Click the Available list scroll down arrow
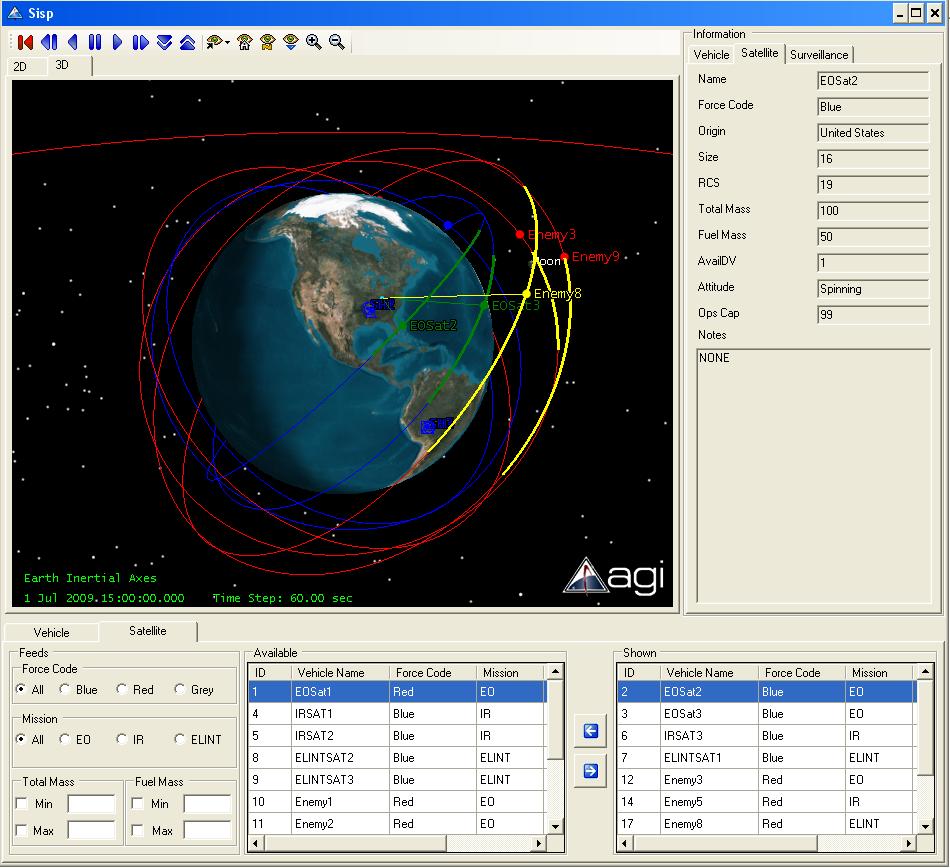The height and width of the screenshot is (868, 950). pos(557,826)
